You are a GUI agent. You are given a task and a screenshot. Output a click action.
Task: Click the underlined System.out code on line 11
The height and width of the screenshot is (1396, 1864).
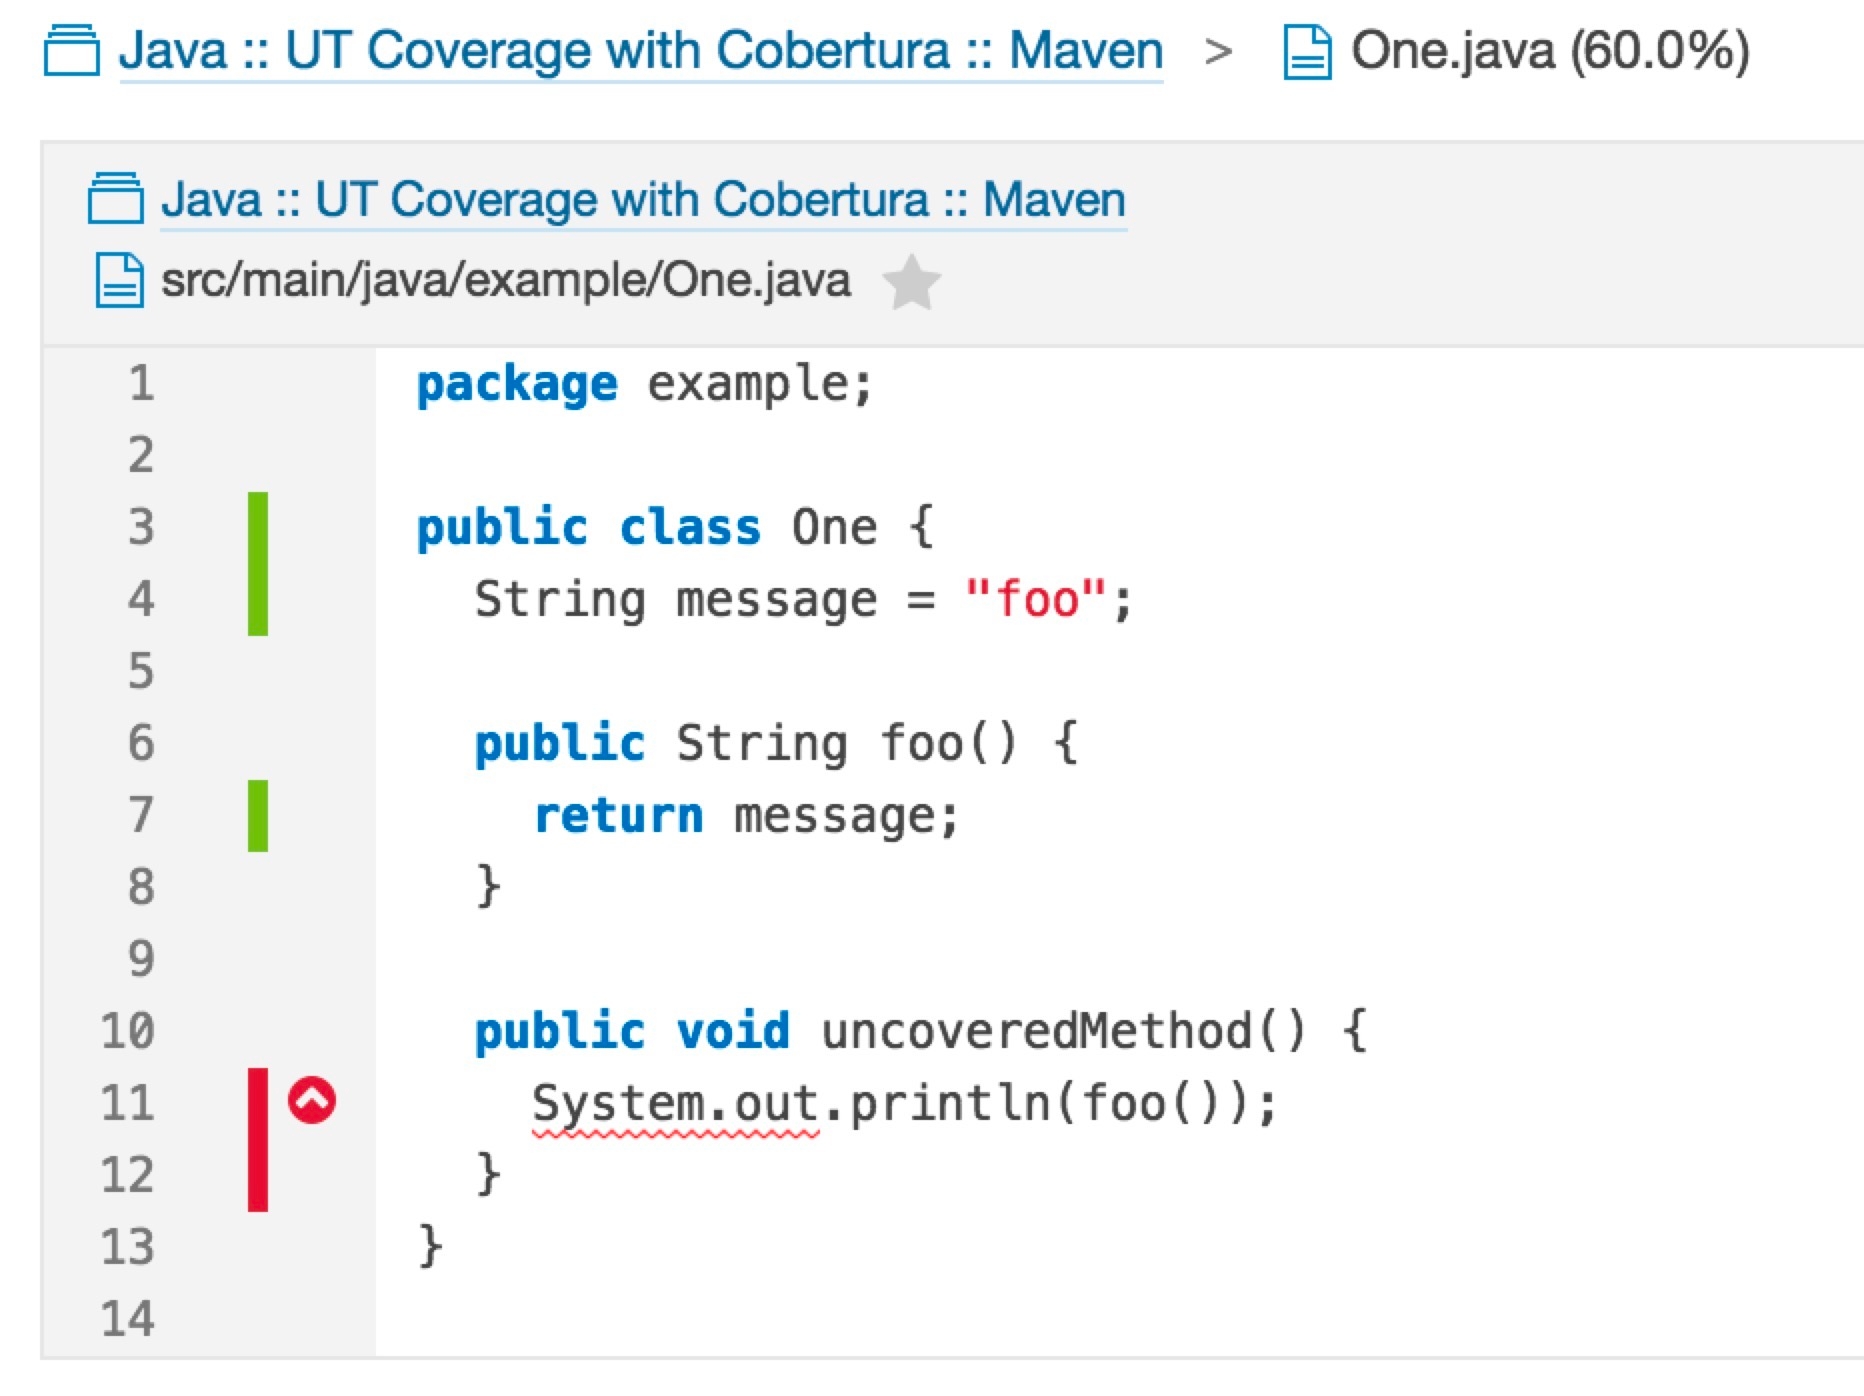[675, 1105]
